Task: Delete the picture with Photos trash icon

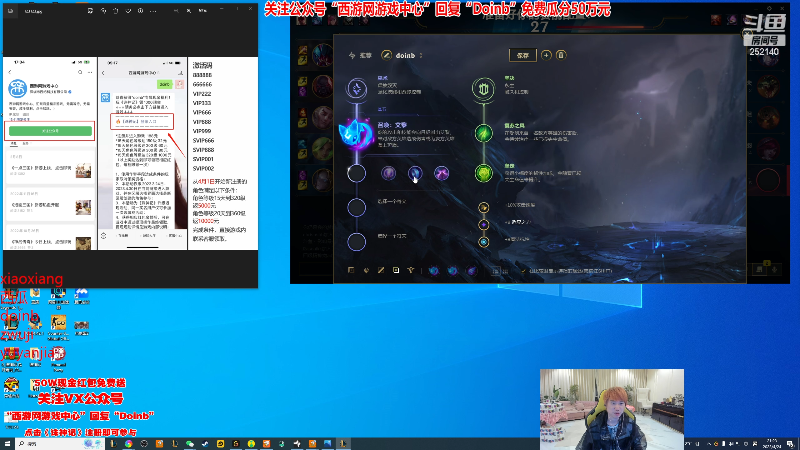Action: point(116,10)
